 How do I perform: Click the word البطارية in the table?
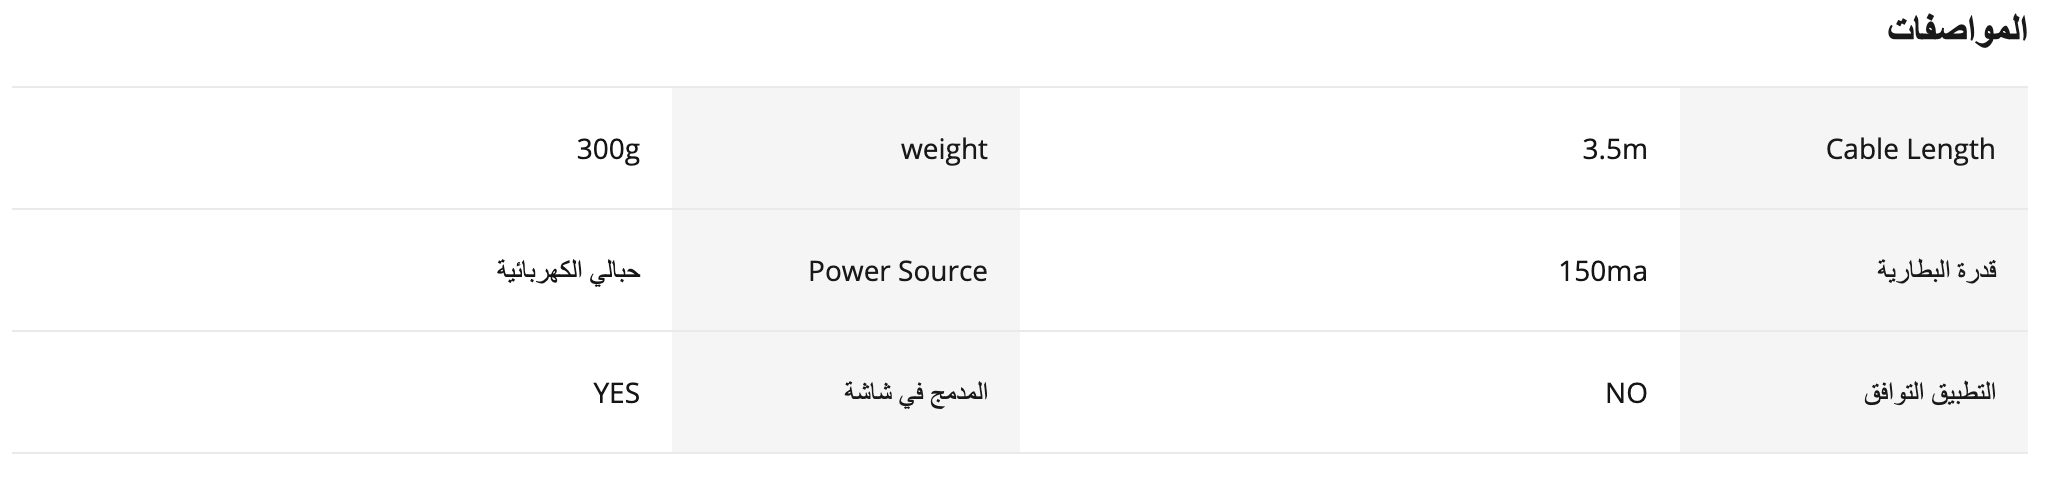pyautogui.click(x=1914, y=271)
